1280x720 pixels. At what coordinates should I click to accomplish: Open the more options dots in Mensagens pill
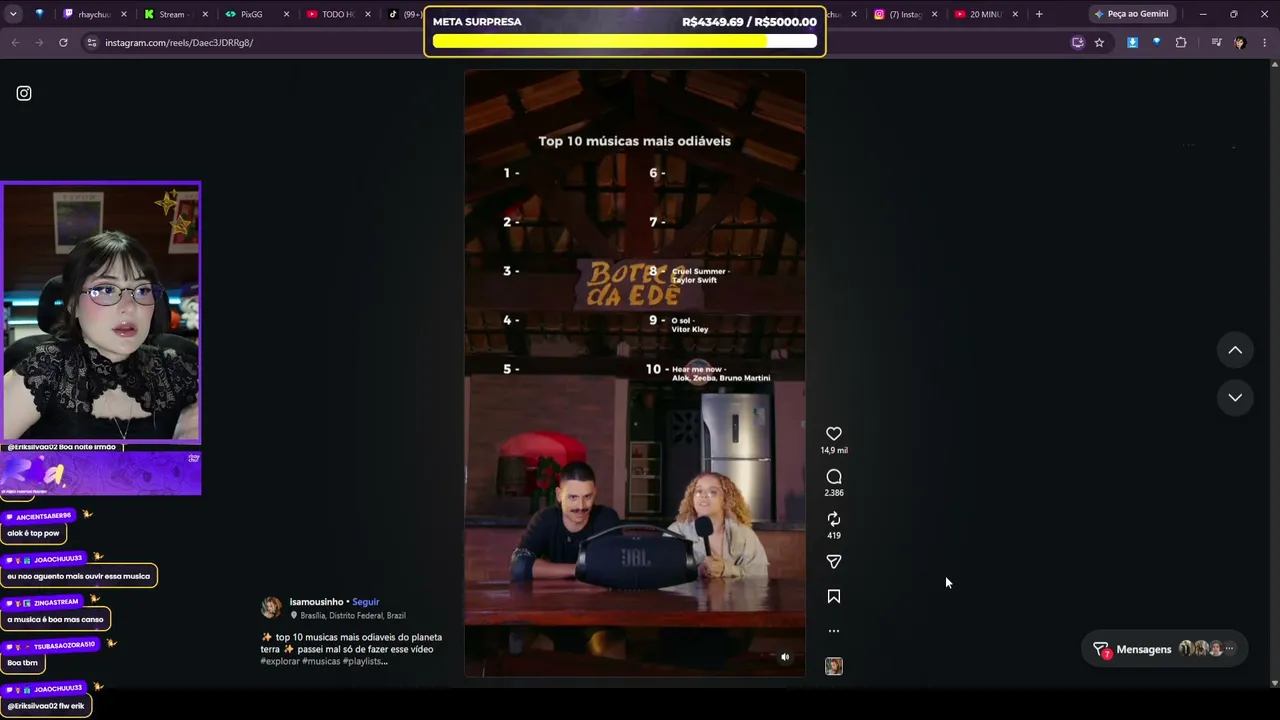click(1230, 649)
